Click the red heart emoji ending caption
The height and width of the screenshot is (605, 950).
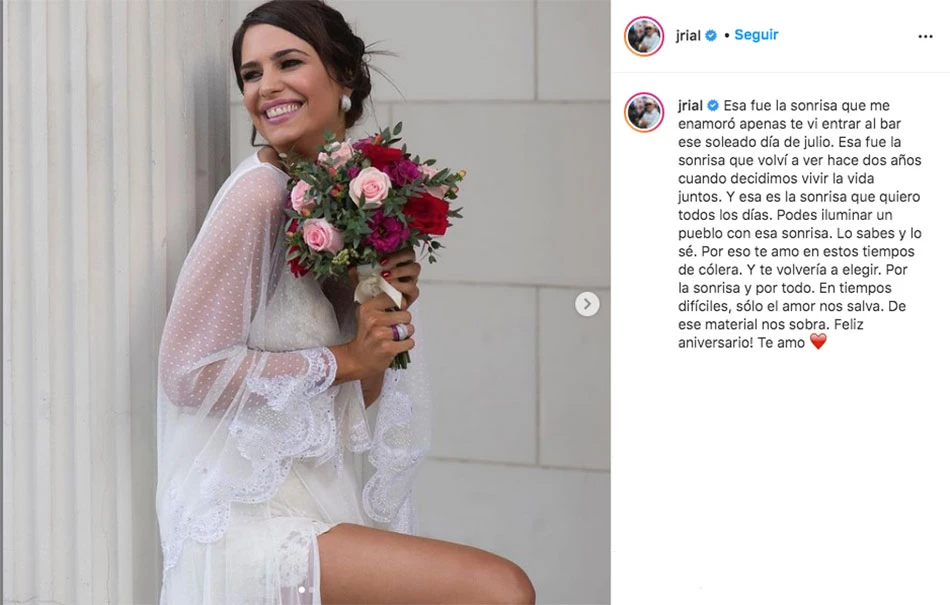tap(818, 342)
